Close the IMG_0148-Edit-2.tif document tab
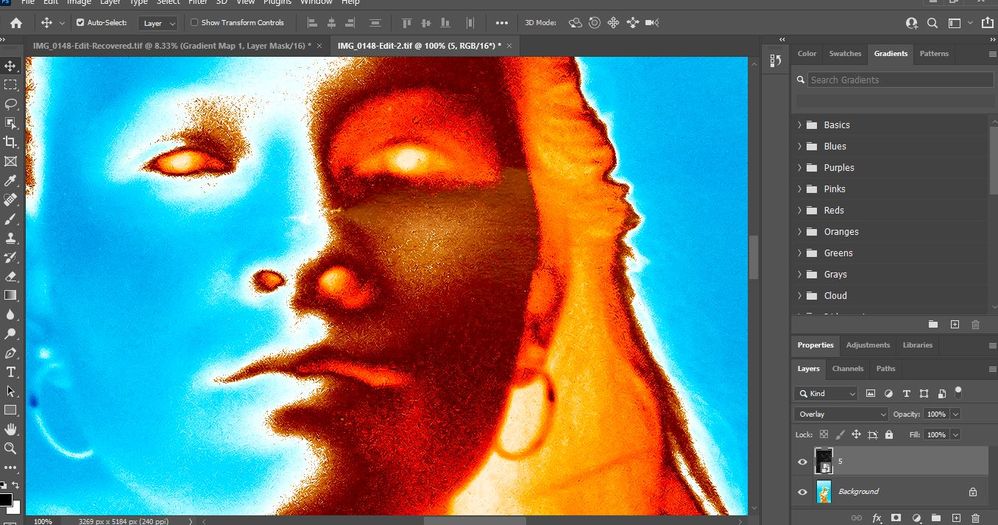The image size is (998, 525). coord(509,46)
